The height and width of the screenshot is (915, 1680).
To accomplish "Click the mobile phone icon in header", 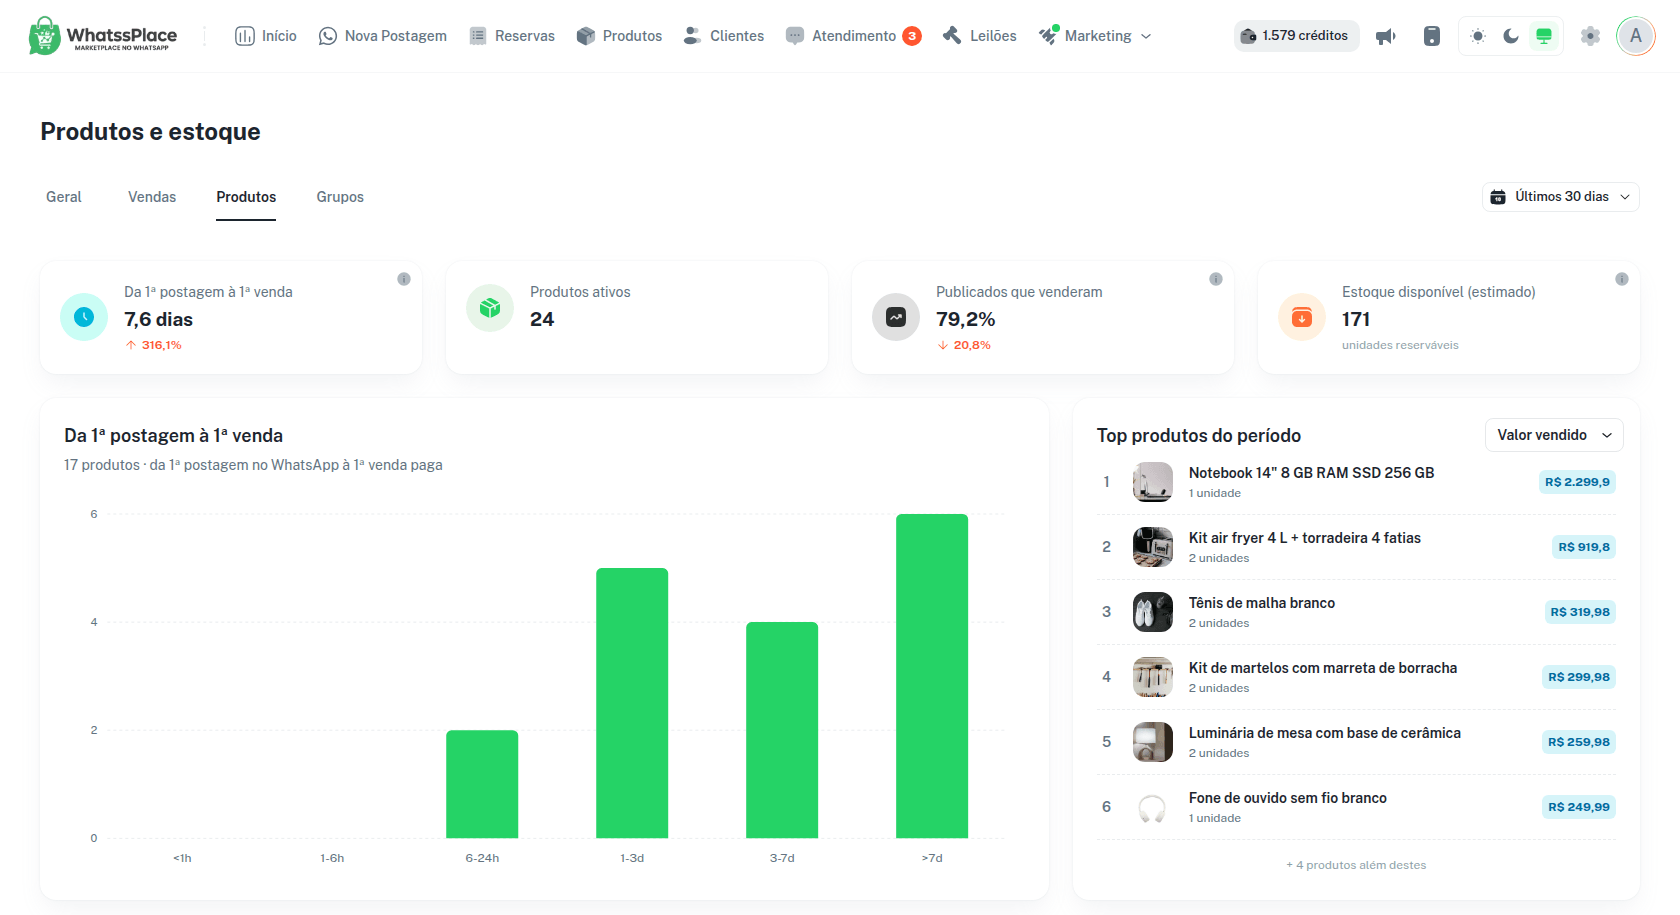I will click(1432, 36).
